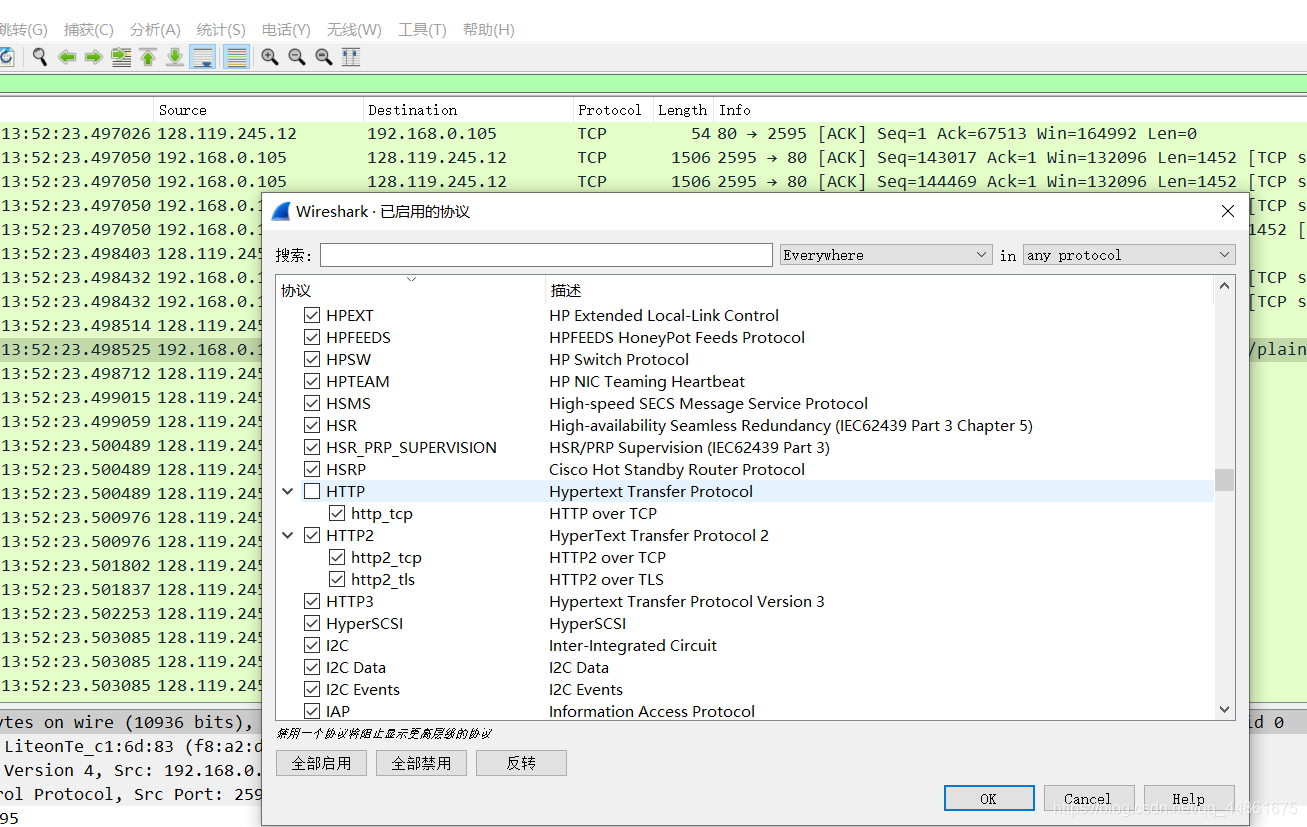The width and height of the screenshot is (1307, 827).
Task: Click the scrollbar down arrow in protocol list
Action: tap(1224, 709)
